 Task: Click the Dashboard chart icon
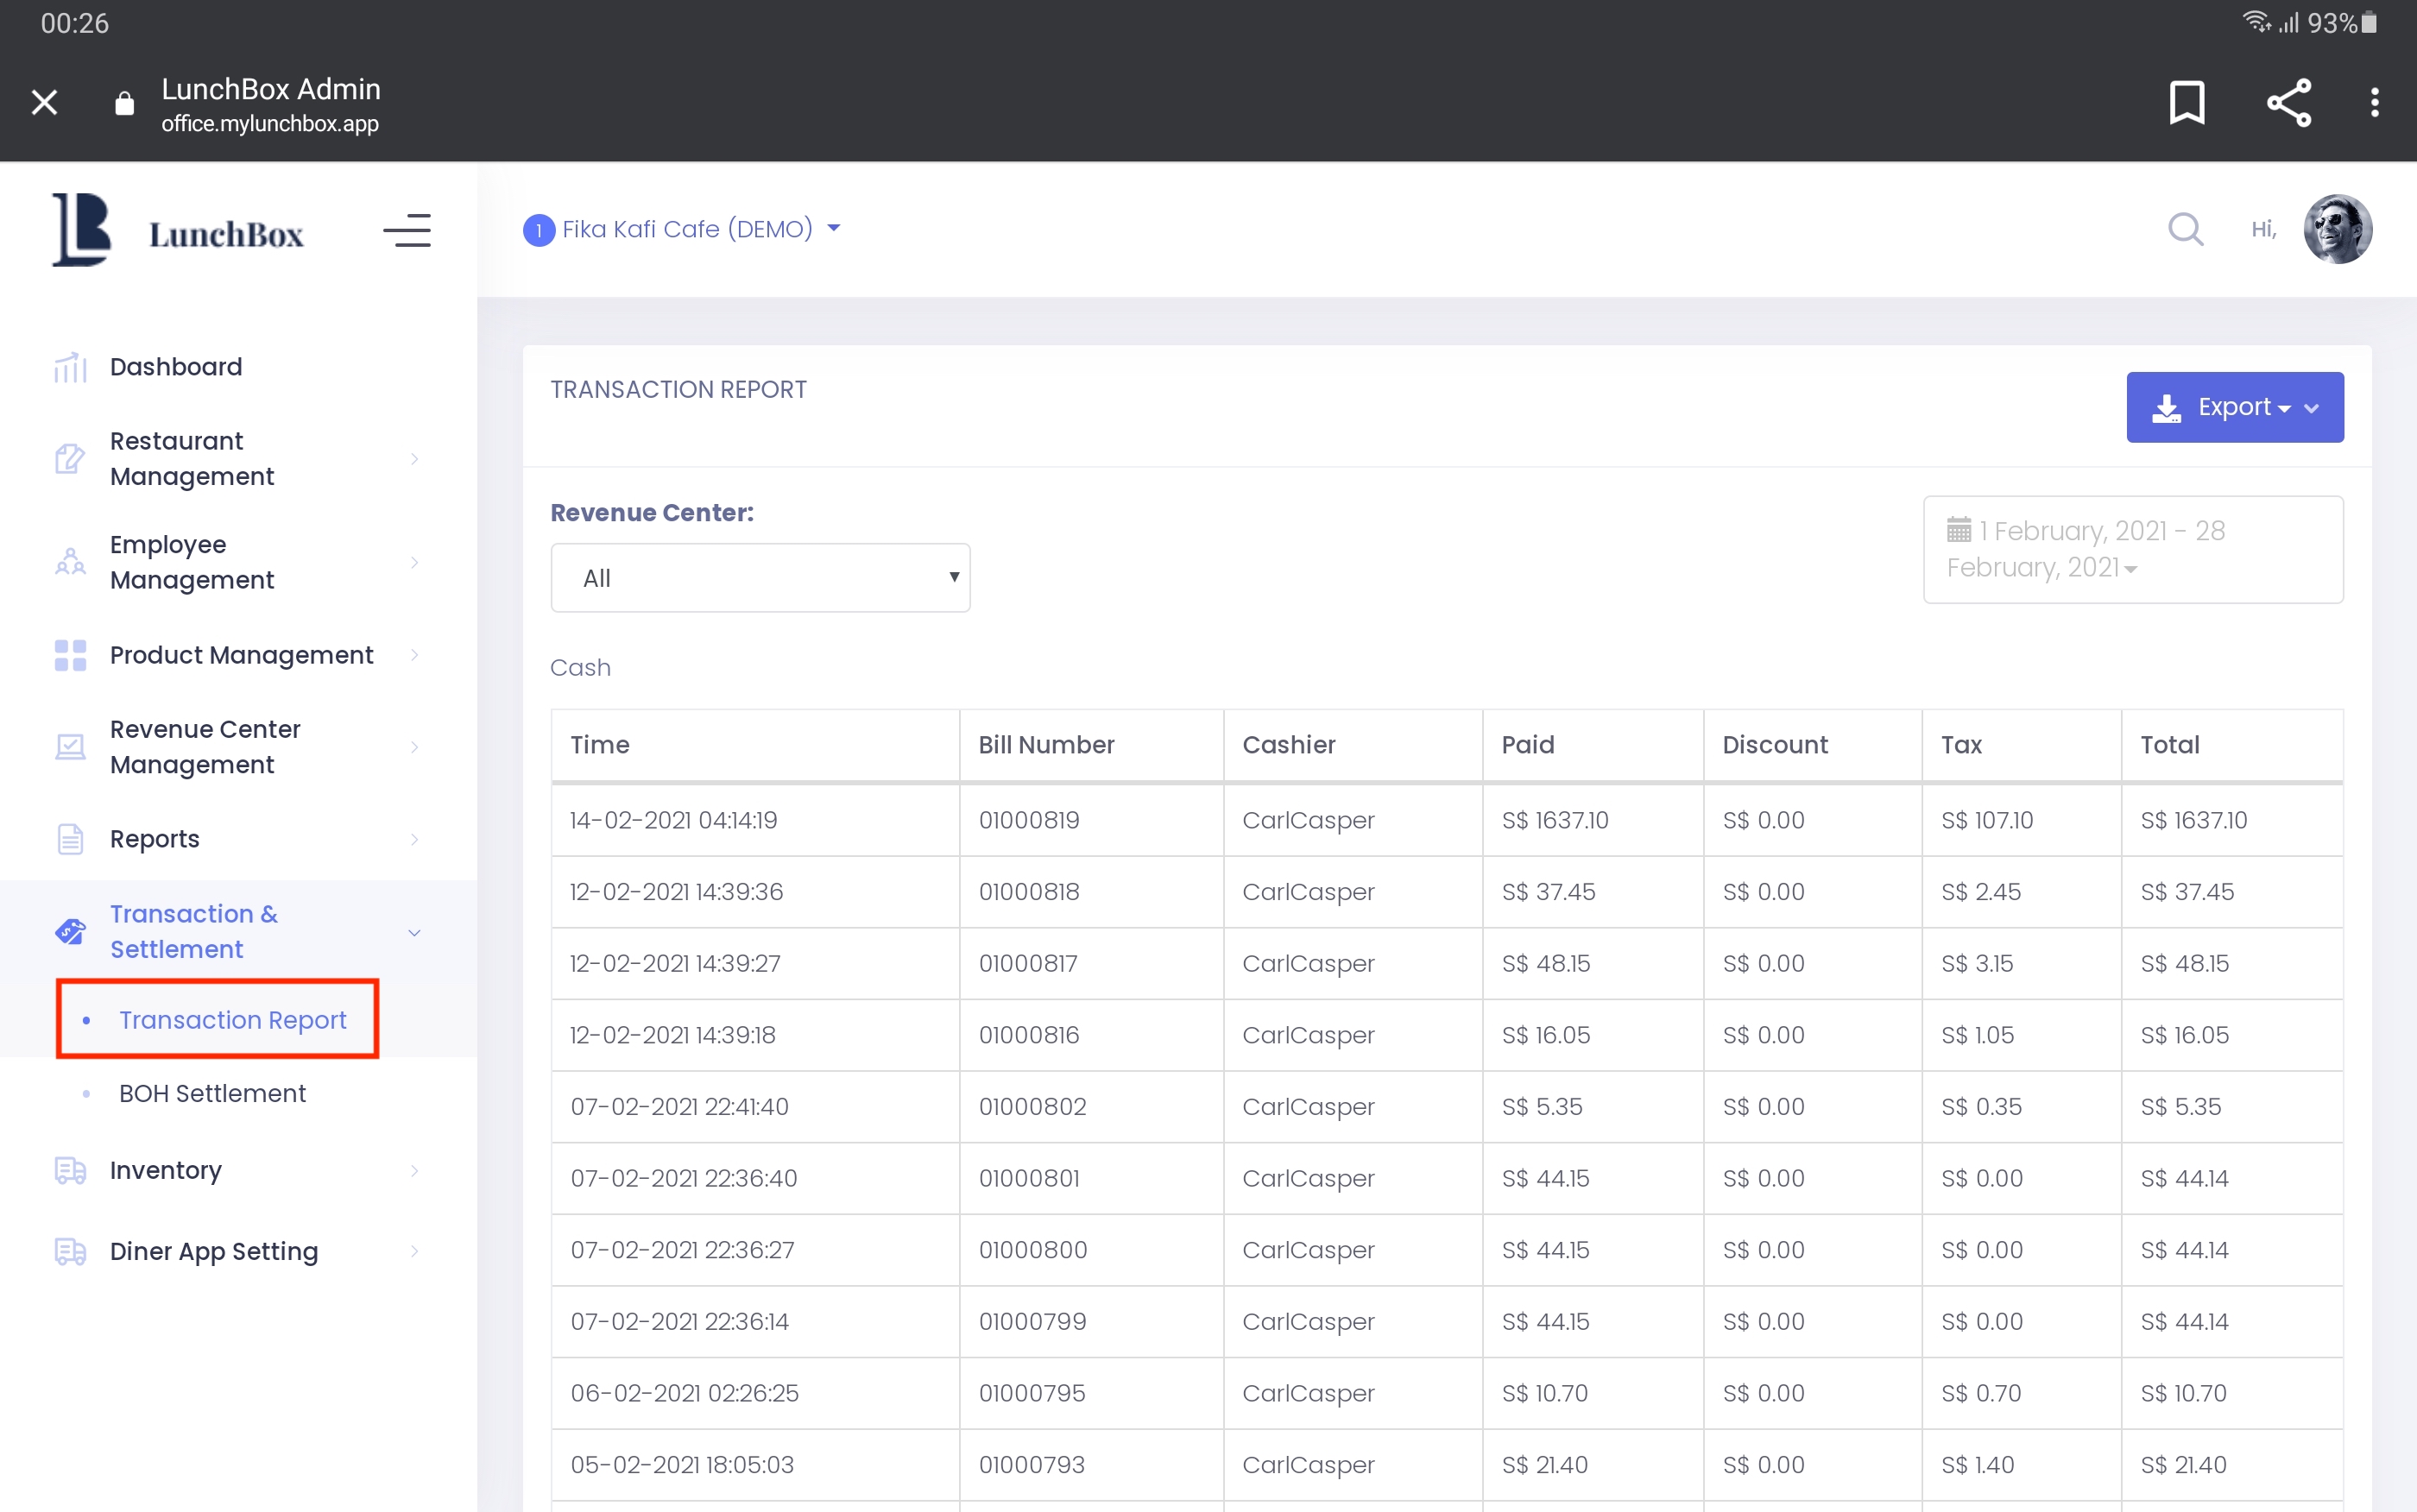[70, 367]
